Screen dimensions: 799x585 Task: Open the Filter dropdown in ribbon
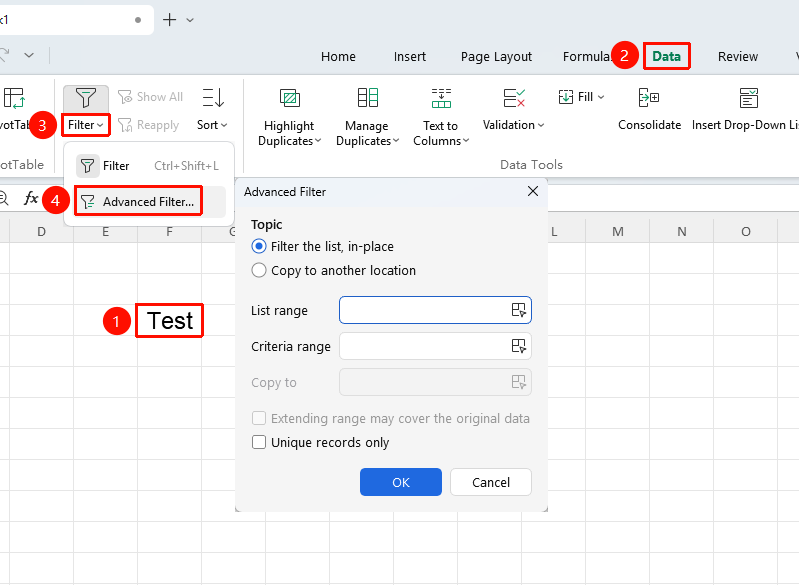(86, 125)
